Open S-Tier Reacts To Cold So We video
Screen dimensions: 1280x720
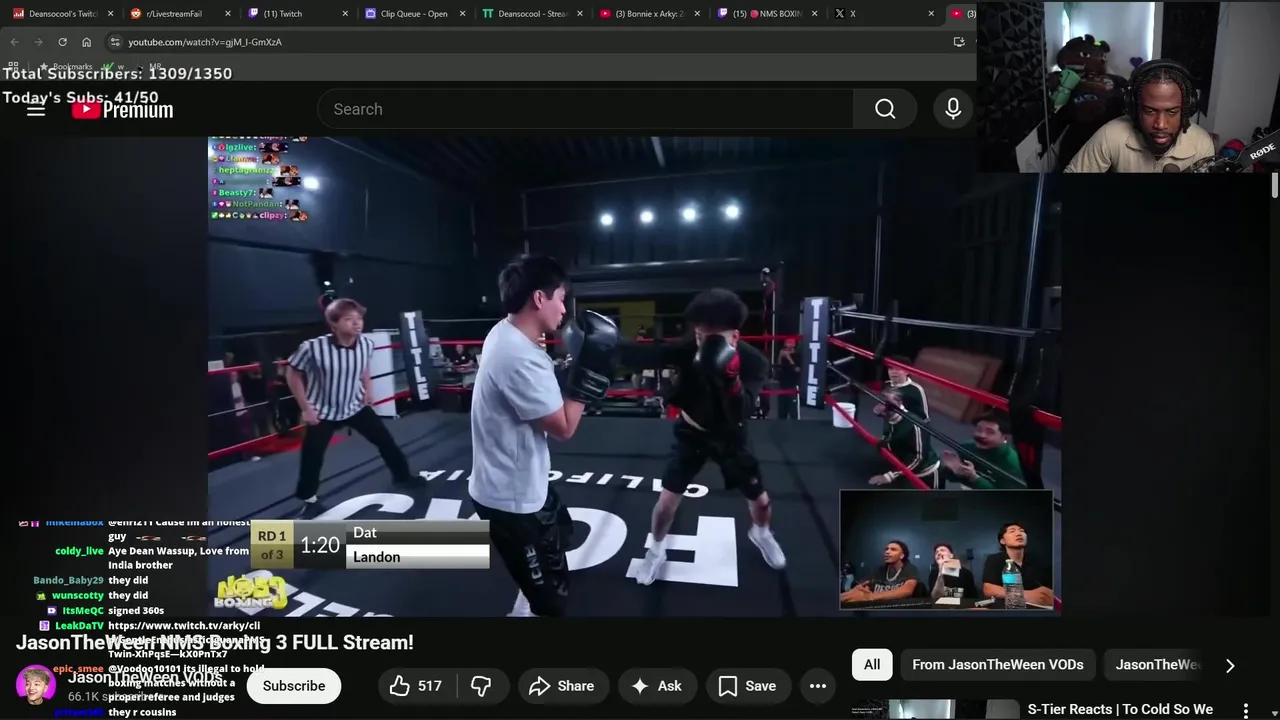click(1120, 709)
